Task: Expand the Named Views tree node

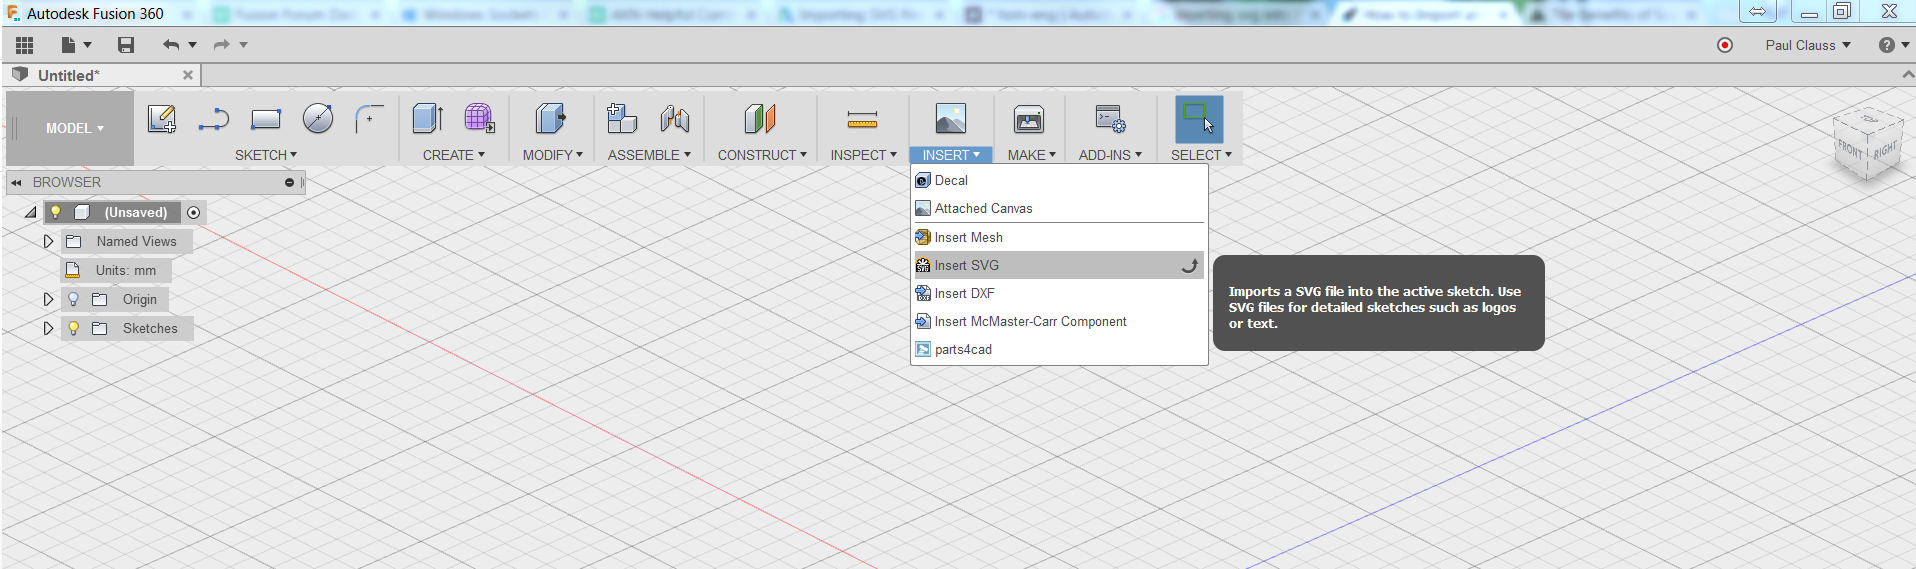Action: (48, 241)
